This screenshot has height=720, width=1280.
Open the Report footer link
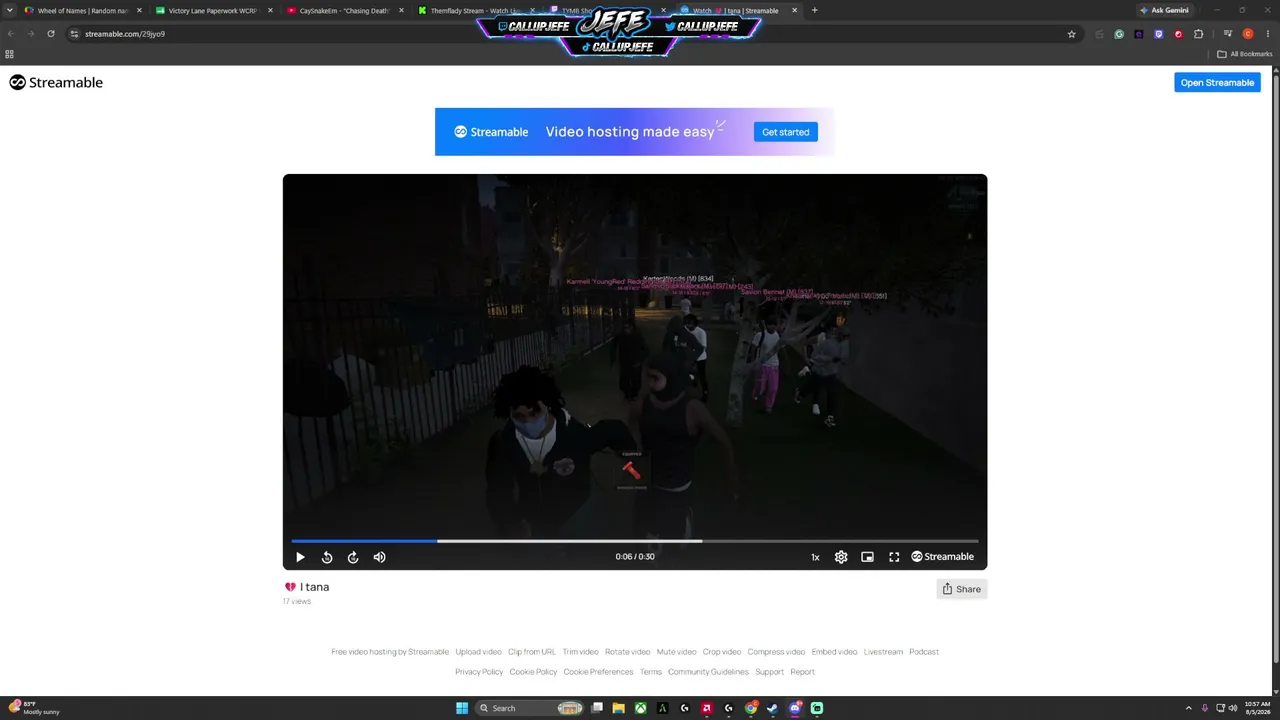tap(802, 672)
